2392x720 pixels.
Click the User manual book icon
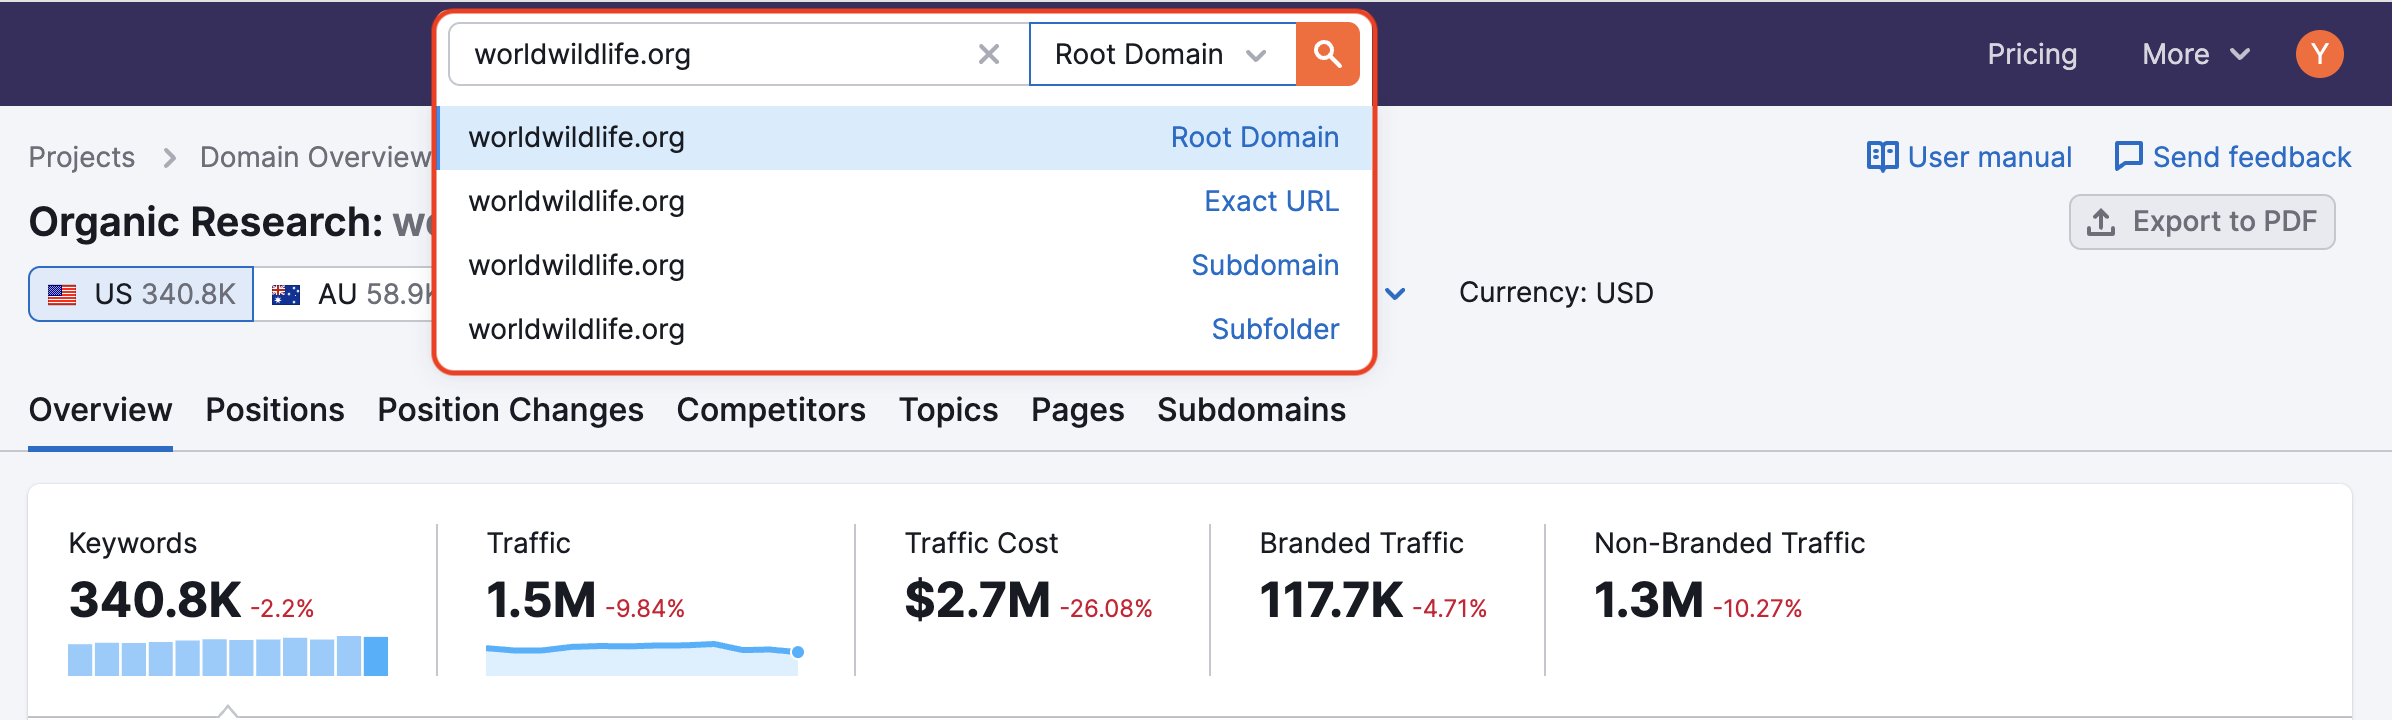click(1881, 157)
